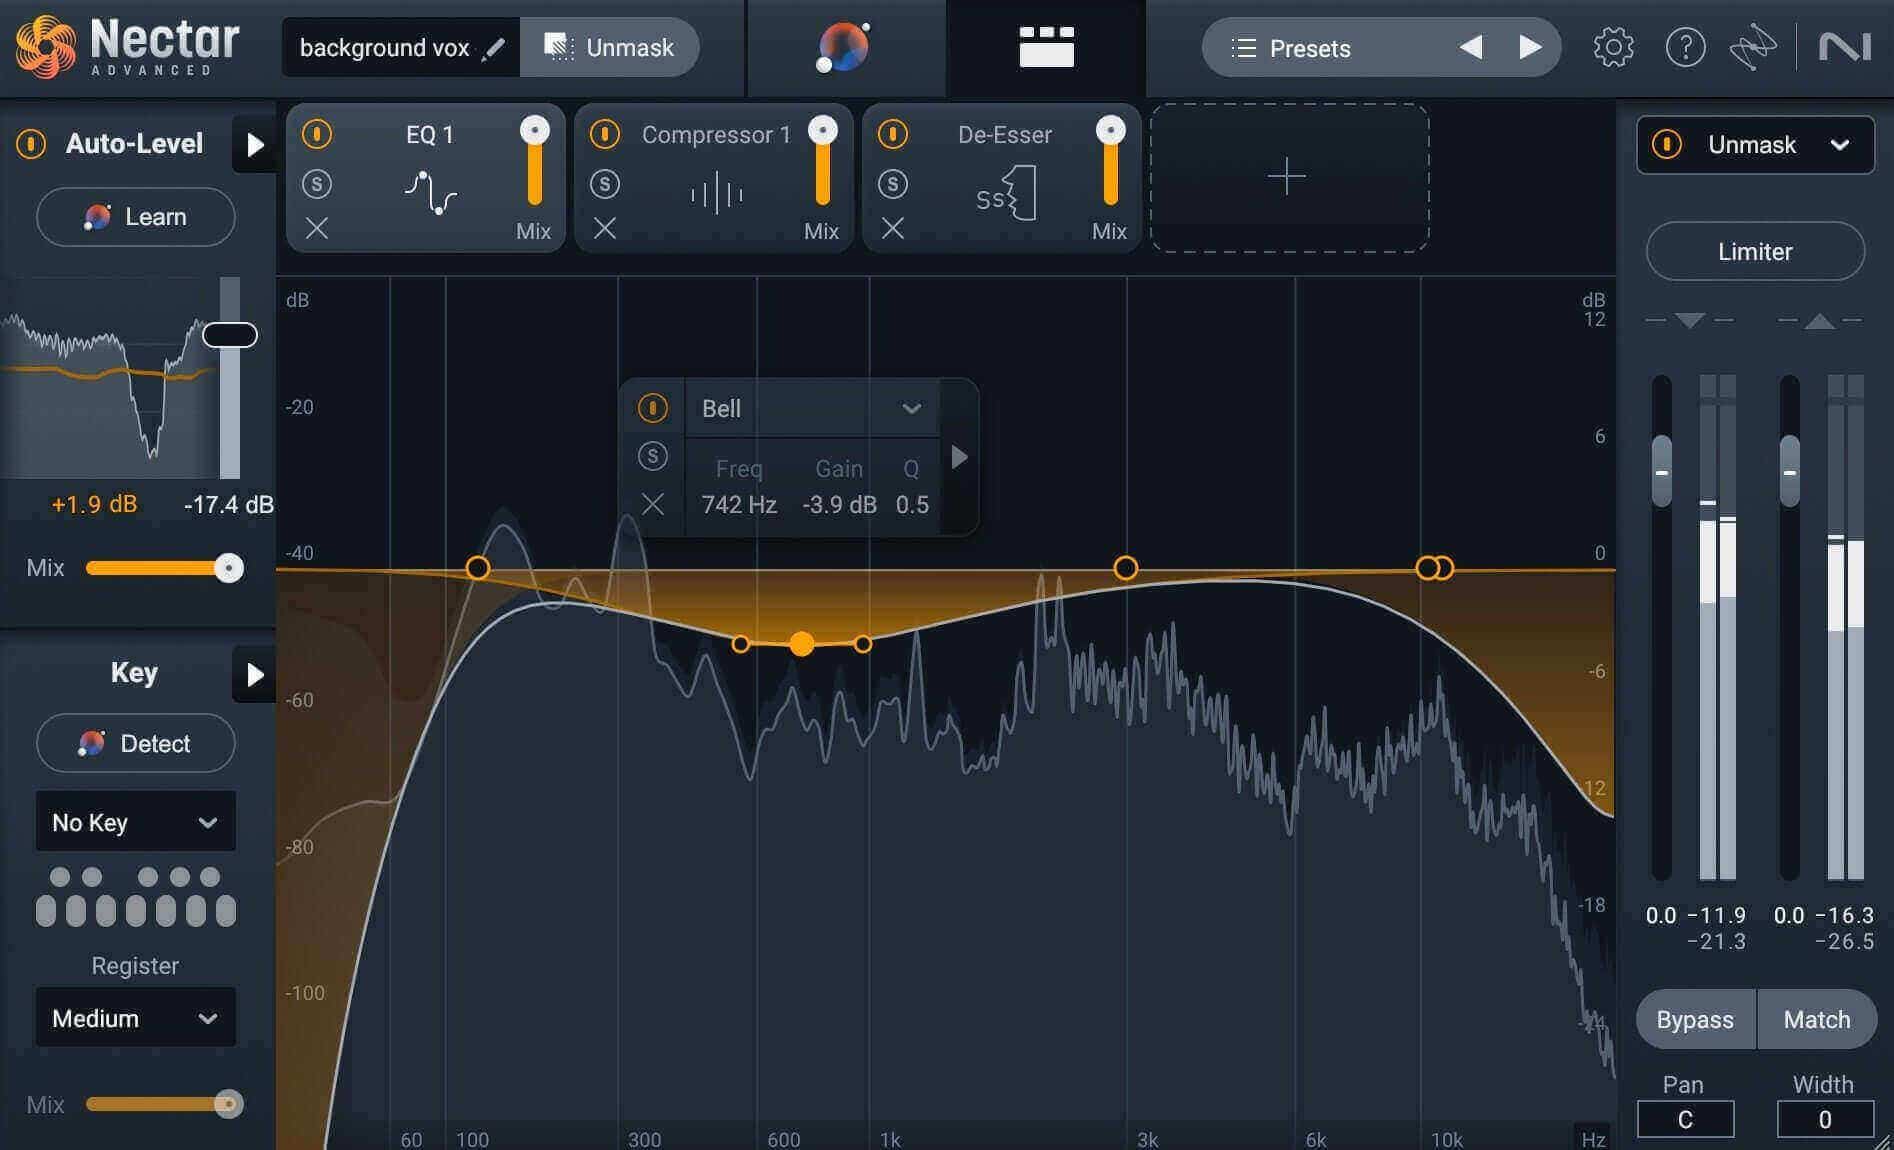The width and height of the screenshot is (1894, 1150).
Task: Open the Vocal Assistant orb icon
Action: pos(844,47)
